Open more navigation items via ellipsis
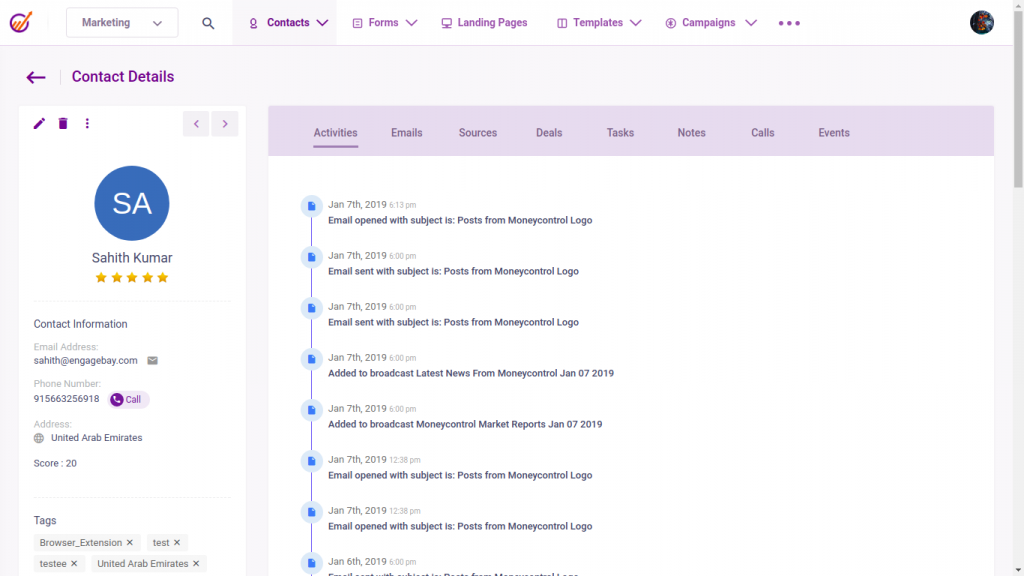The image size is (1024, 576). click(789, 23)
